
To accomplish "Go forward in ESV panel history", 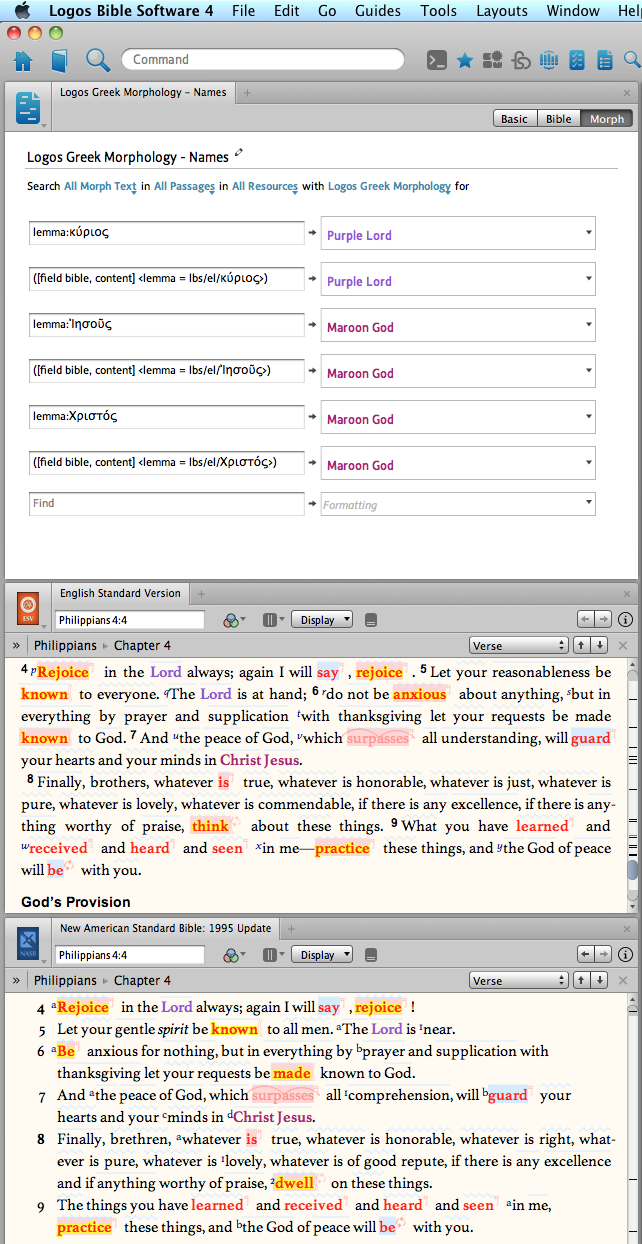I will click(604, 620).
